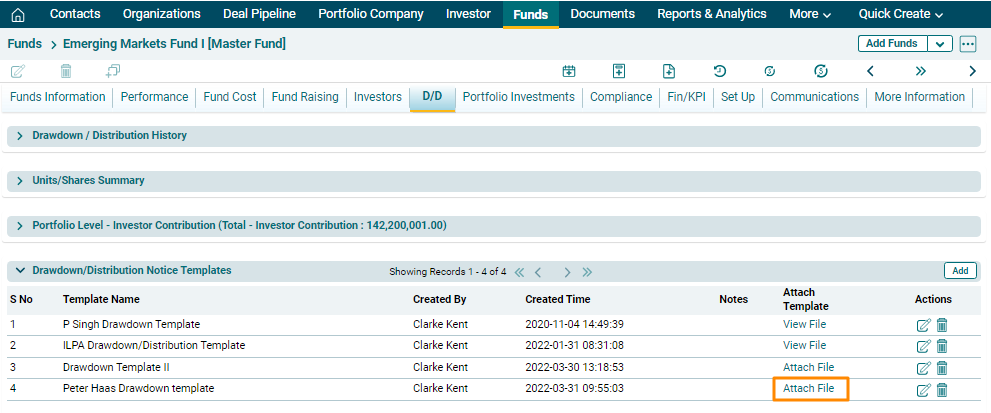Click the history clock icon in toolbar
The height and width of the screenshot is (413, 991).
tap(719, 71)
